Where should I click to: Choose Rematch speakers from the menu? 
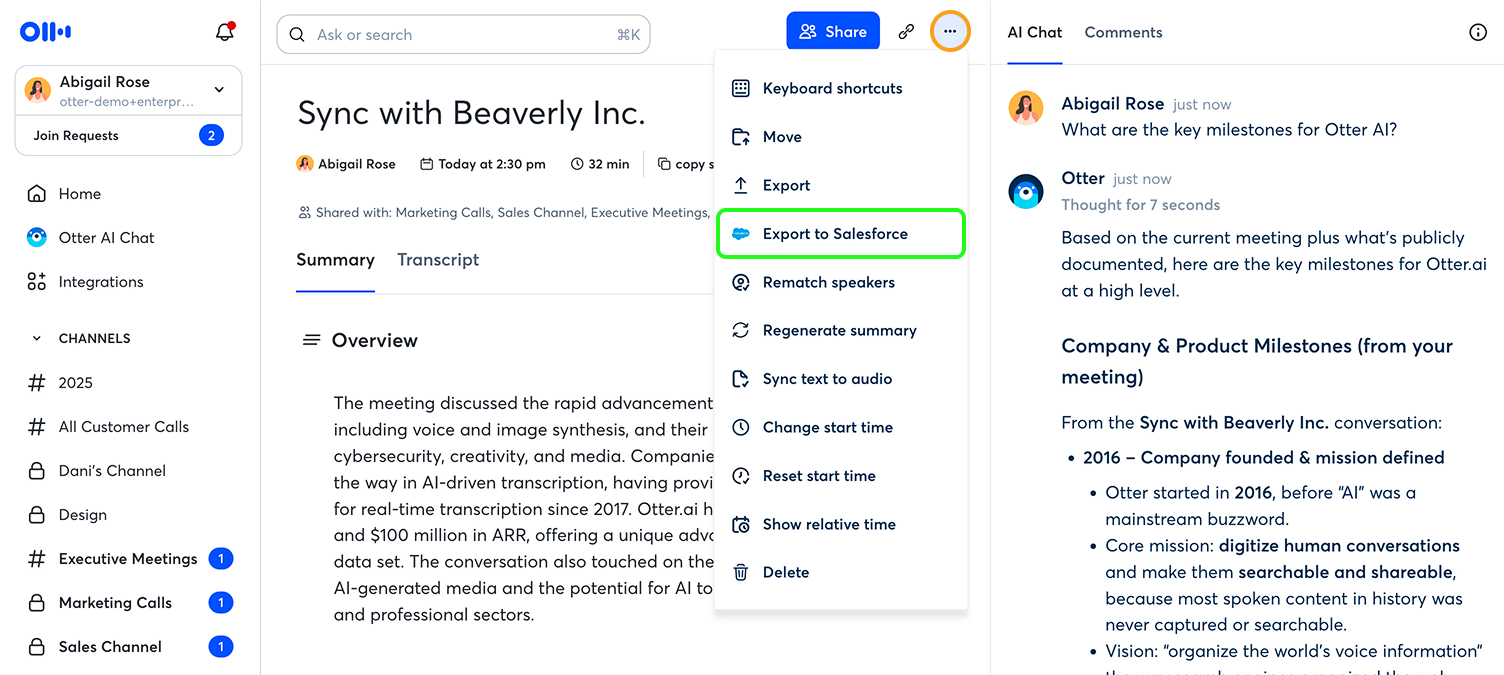(828, 282)
